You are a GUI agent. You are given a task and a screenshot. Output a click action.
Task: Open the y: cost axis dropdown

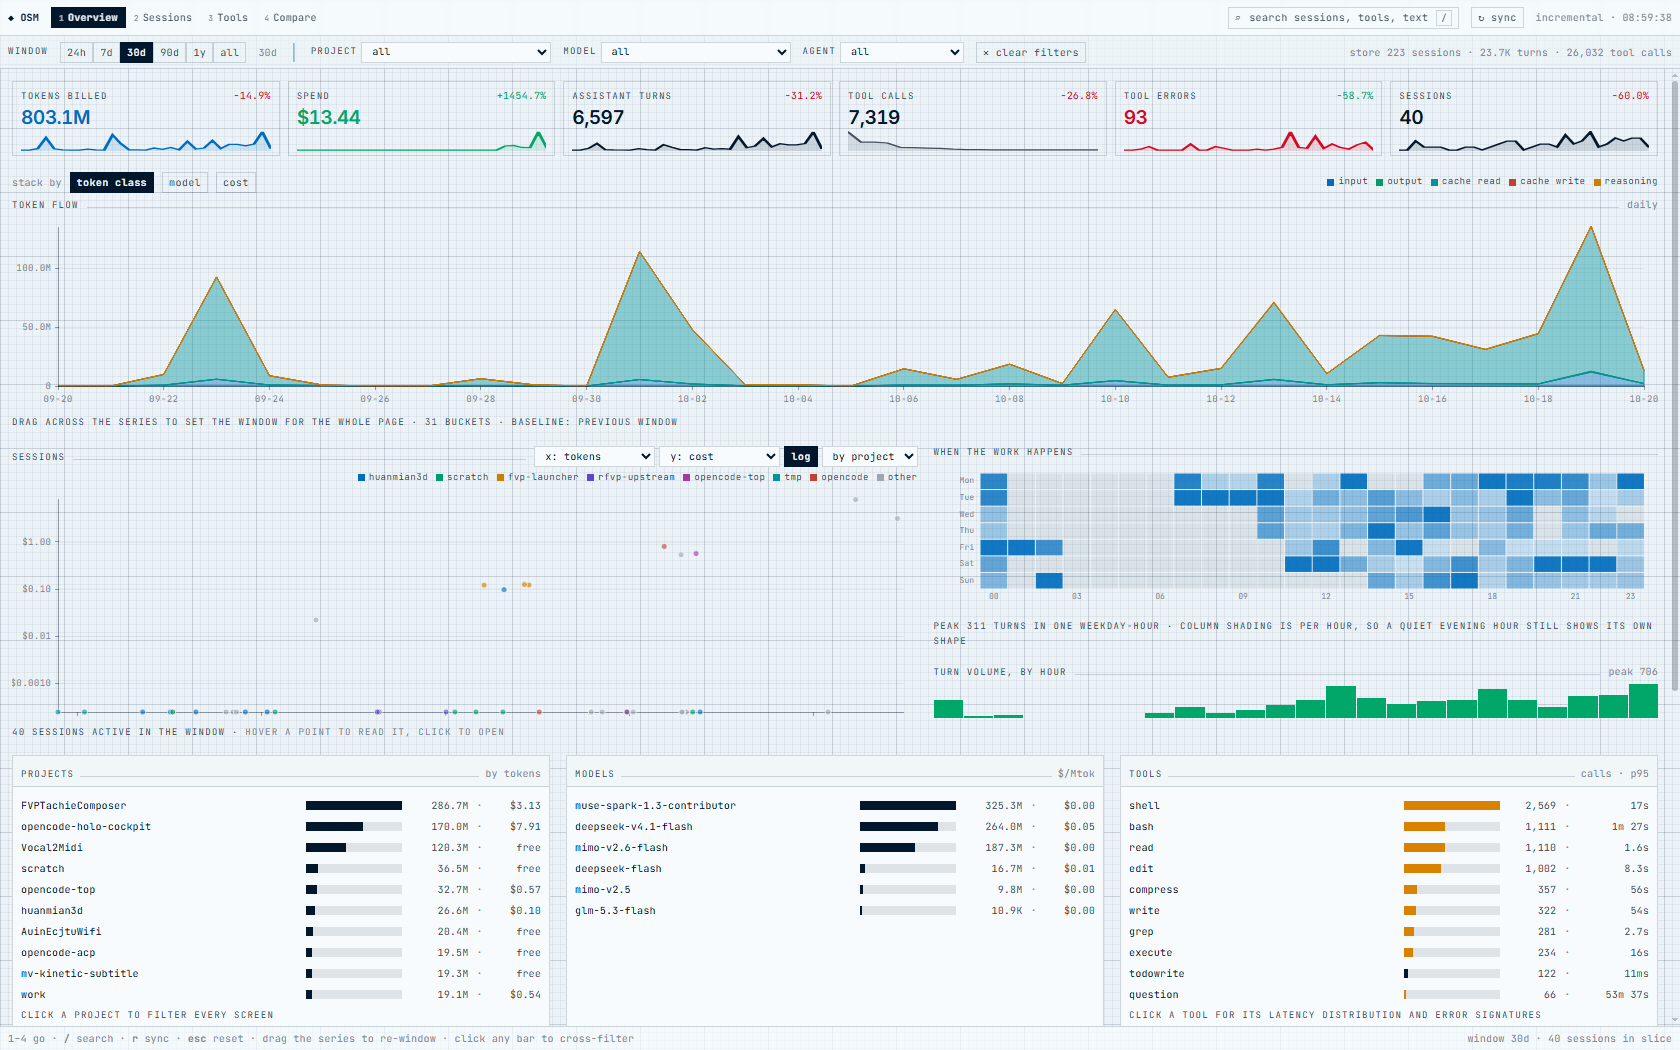click(x=720, y=456)
